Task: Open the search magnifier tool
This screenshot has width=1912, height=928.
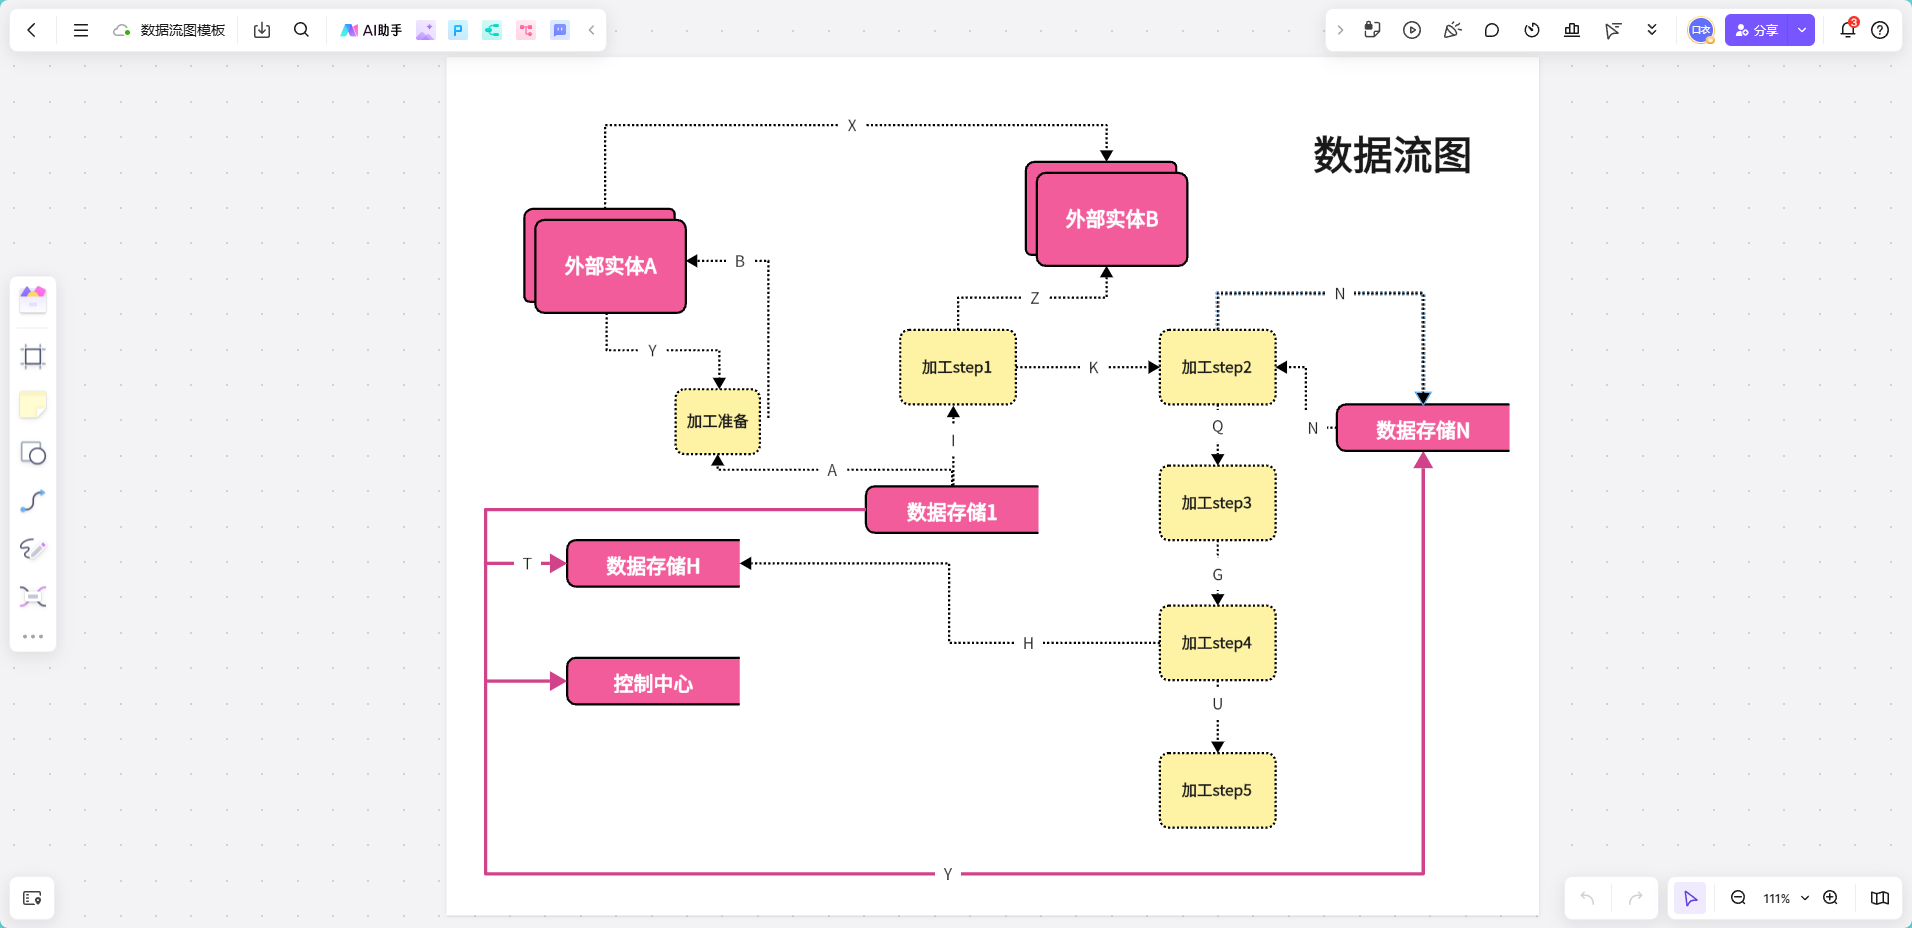Action: (301, 30)
